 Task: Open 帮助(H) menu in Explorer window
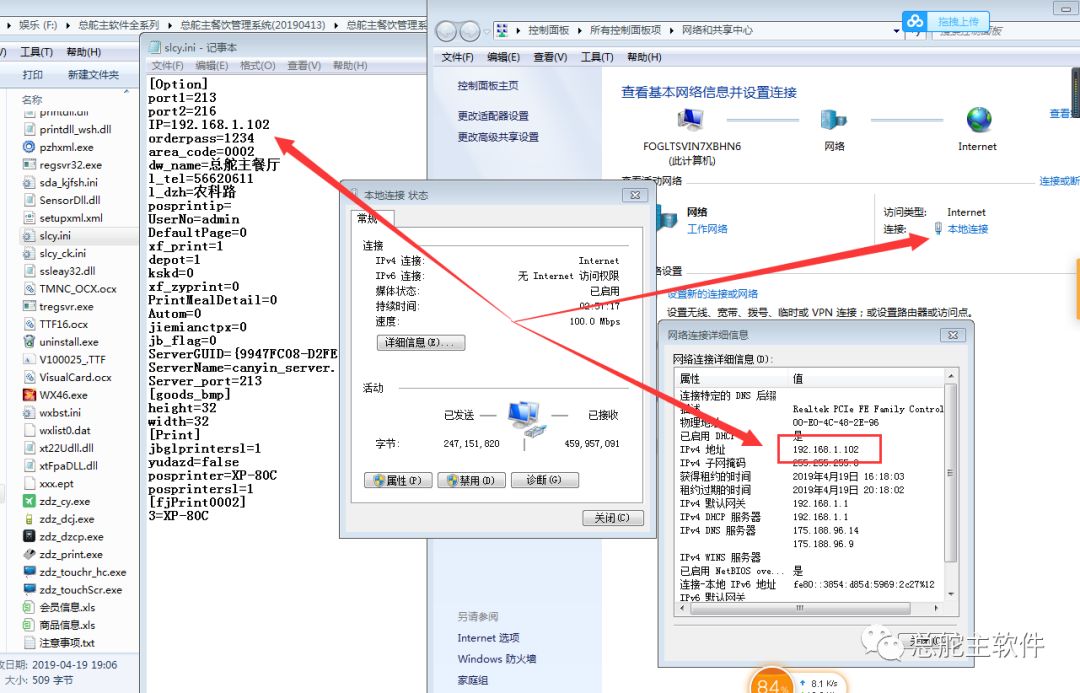(x=83, y=52)
